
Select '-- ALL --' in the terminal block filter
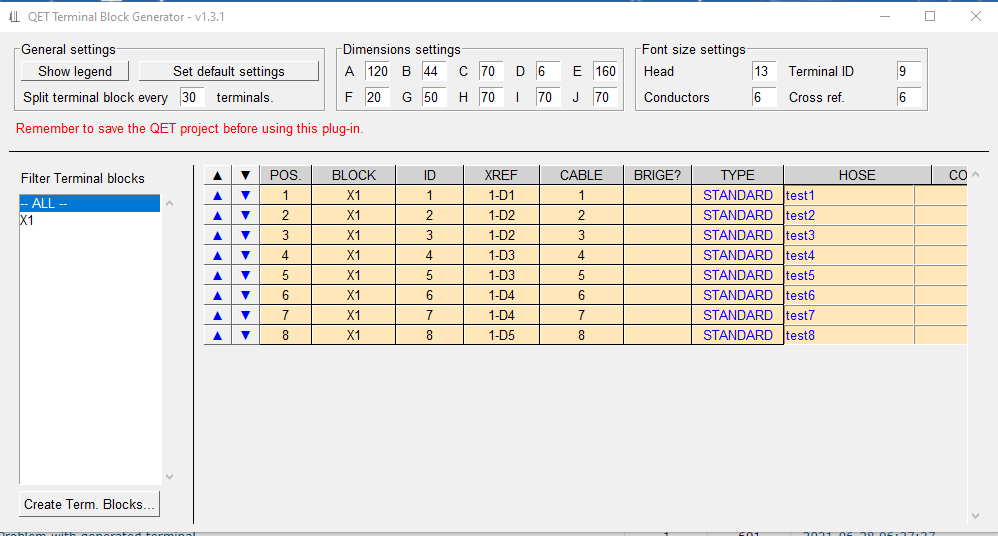[x=89, y=204]
